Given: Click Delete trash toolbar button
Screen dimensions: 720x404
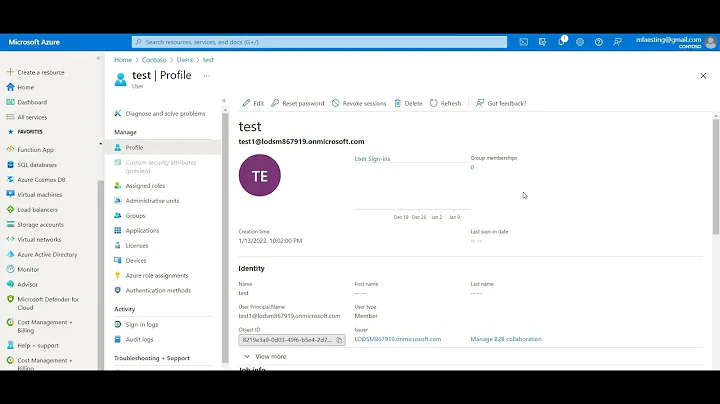Looking at the screenshot, I should click(x=408, y=103).
